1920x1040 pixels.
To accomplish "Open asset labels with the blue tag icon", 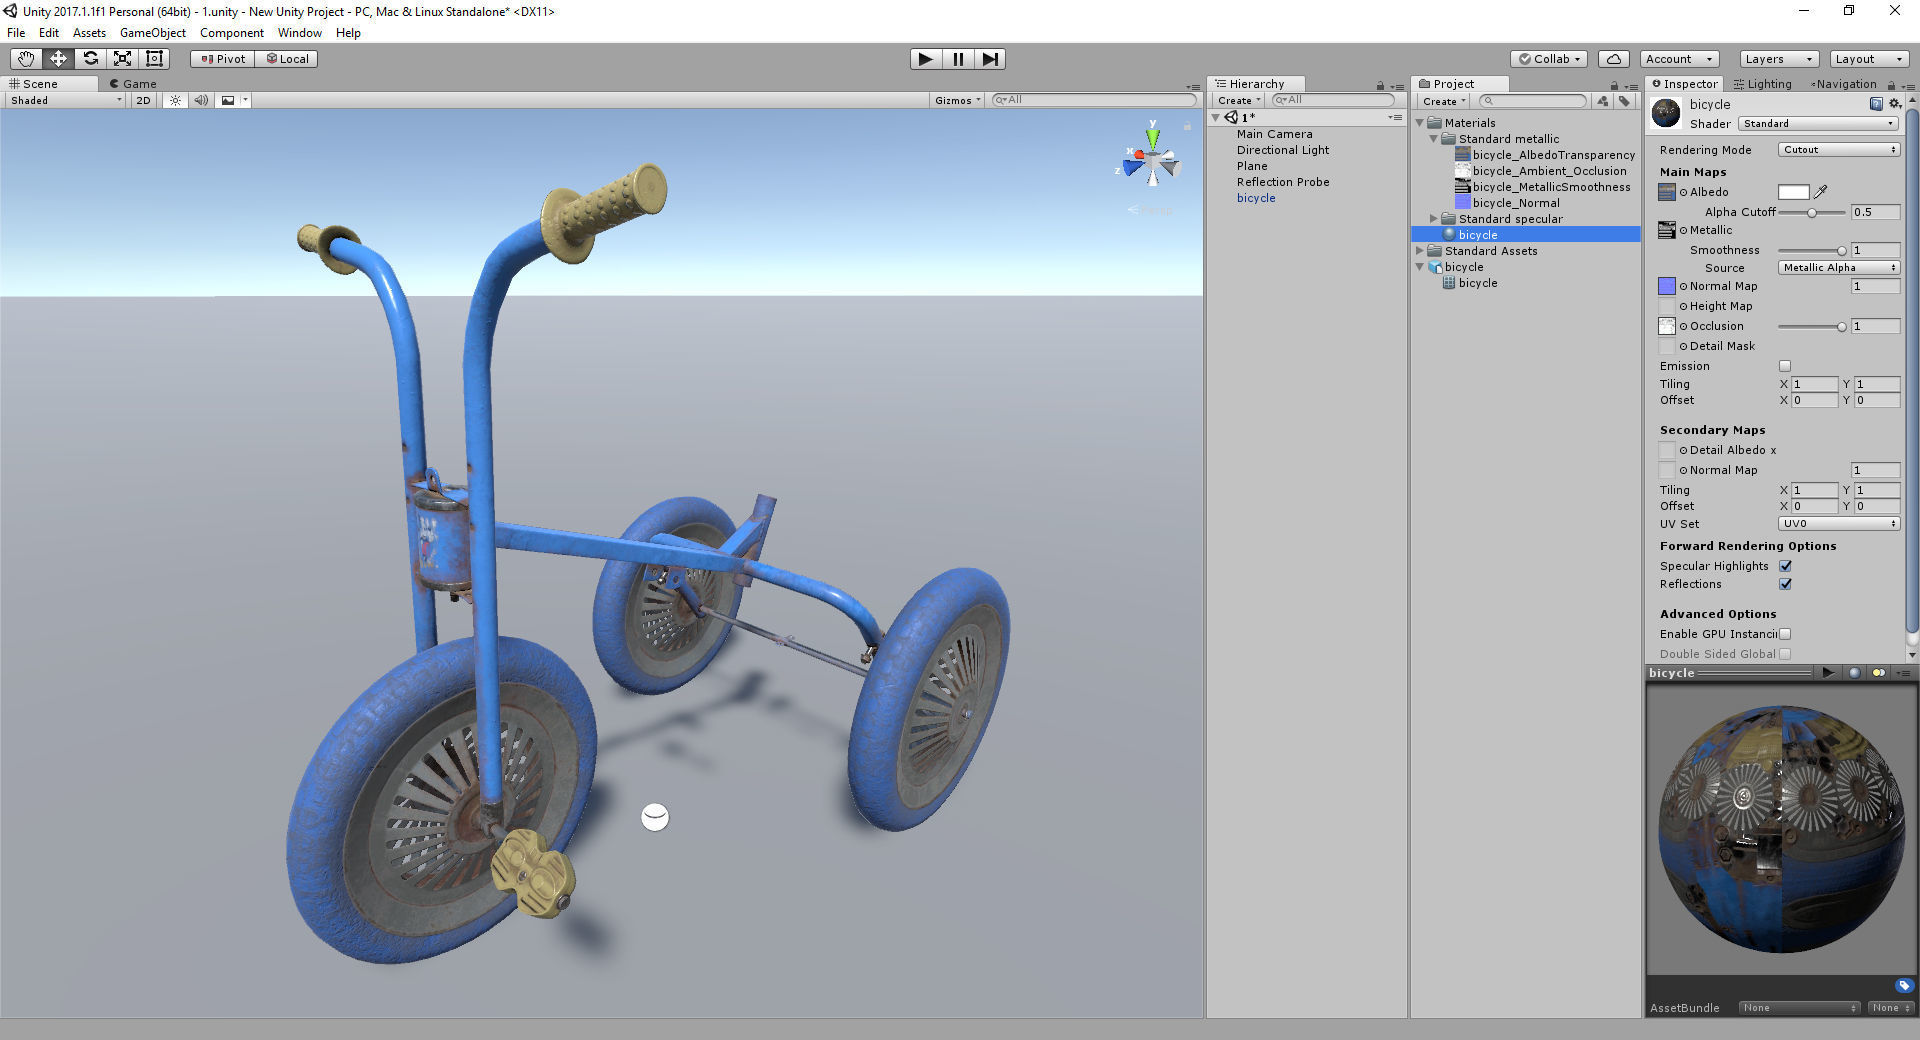I will [x=1903, y=985].
